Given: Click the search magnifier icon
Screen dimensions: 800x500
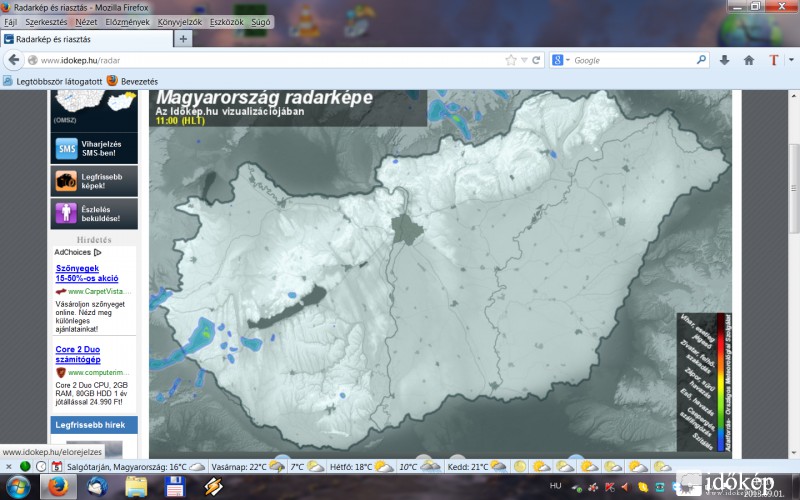Looking at the screenshot, I should pyautogui.click(x=702, y=60).
